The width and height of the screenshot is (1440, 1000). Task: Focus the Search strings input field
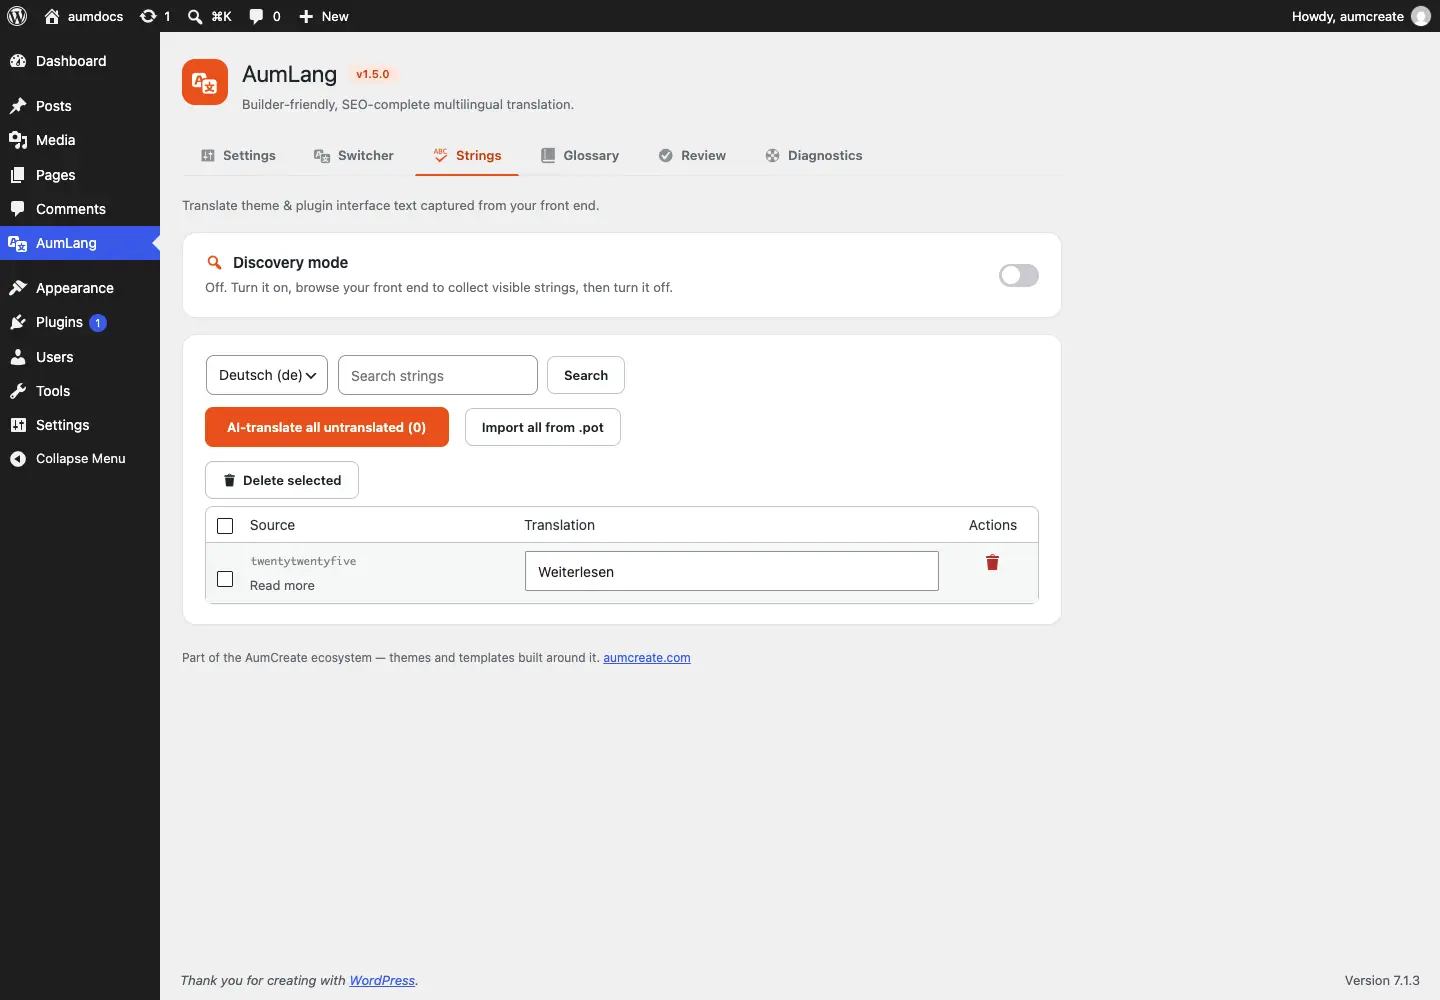(x=438, y=375)
